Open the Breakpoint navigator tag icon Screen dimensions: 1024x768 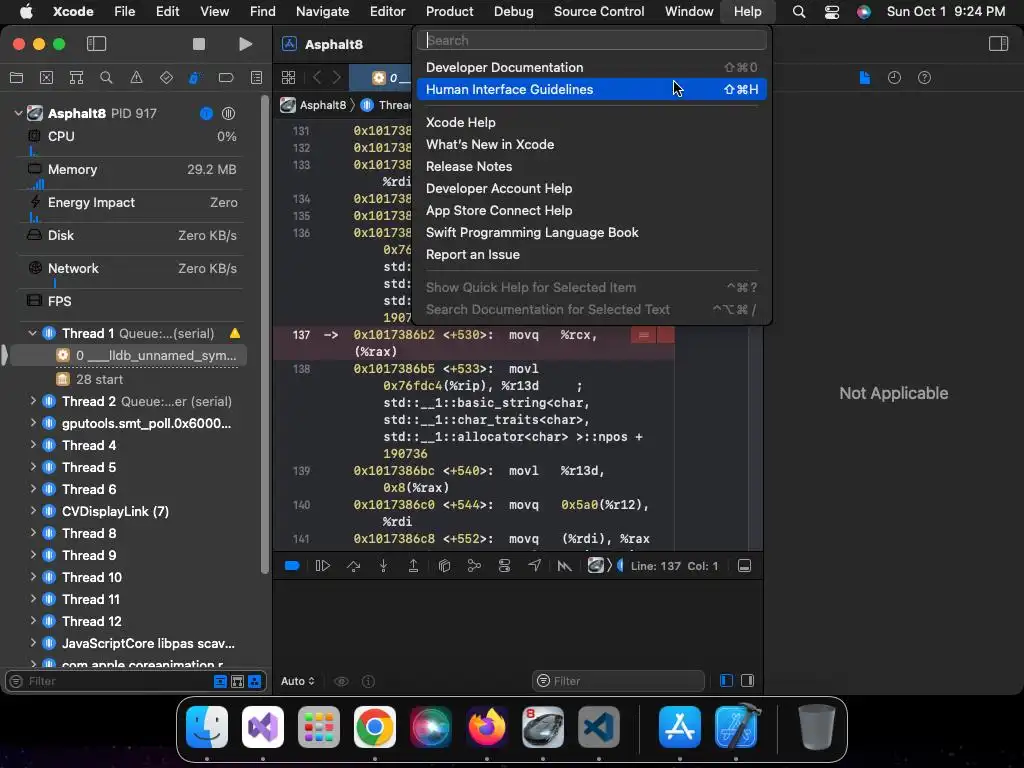[226, 78]
